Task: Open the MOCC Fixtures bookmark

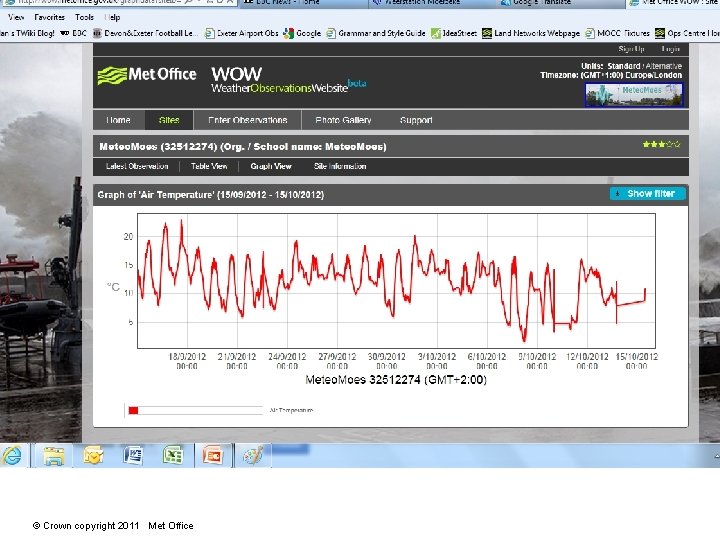Action: (x=618, y=33)
